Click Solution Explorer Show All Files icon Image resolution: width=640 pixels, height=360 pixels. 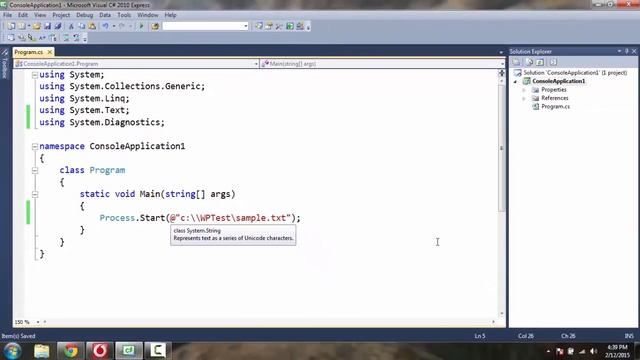pyautogui.click(x=529, y=62)
